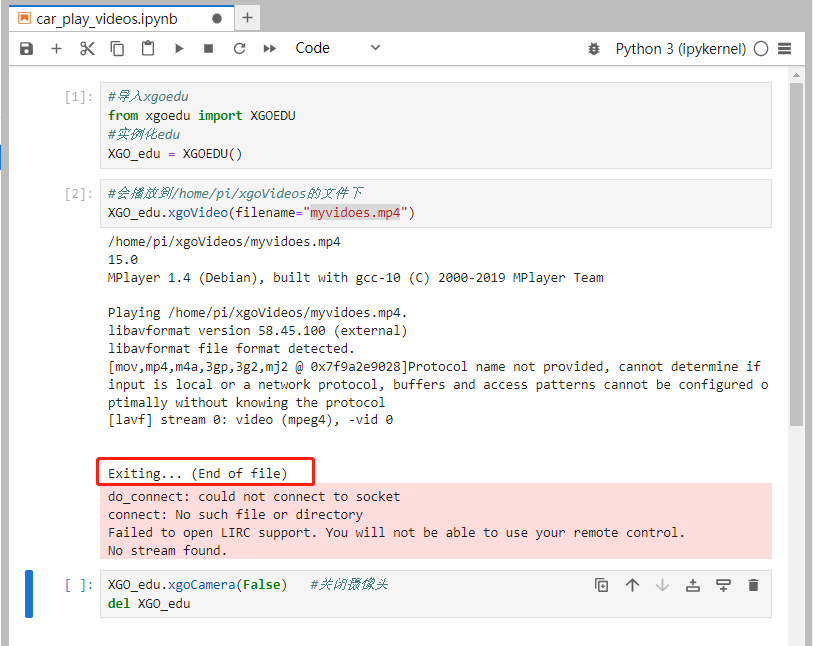
Task: Click the "Failed to open LIRC support" message
Action: pyautogui.click(x=212, y=533)
